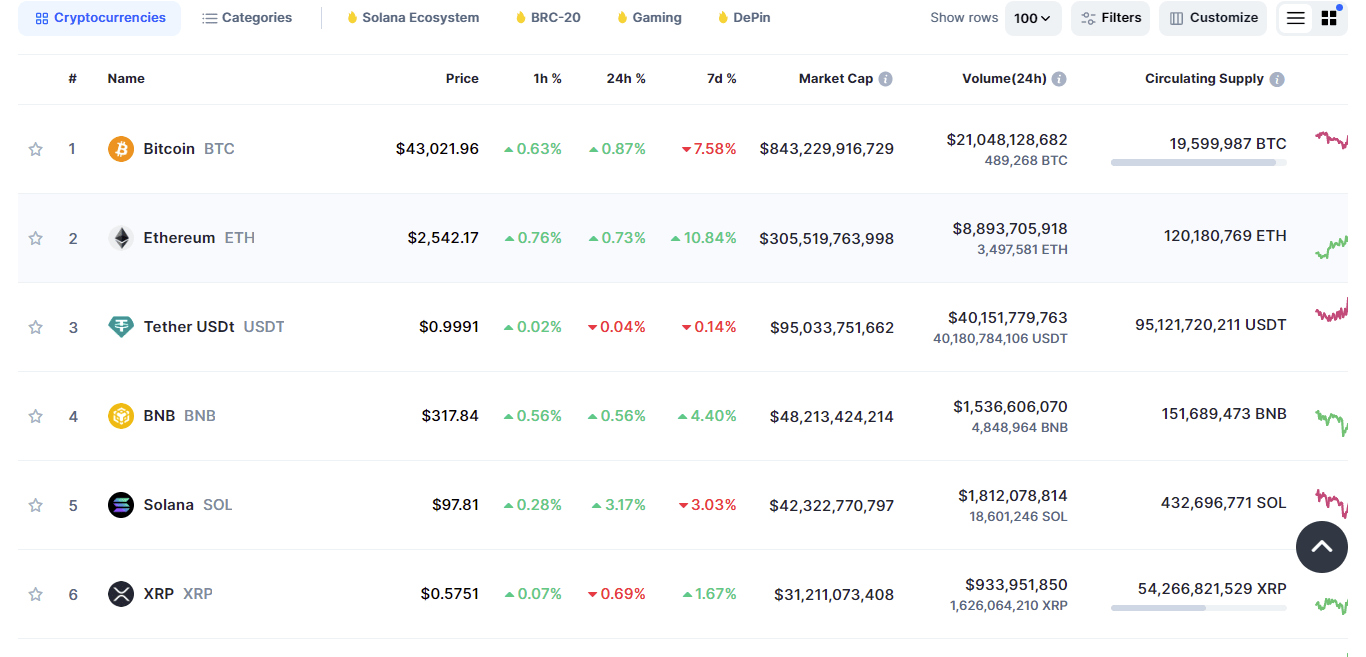Toggle watchlist star for Tether USDt

tap(36, 327)
